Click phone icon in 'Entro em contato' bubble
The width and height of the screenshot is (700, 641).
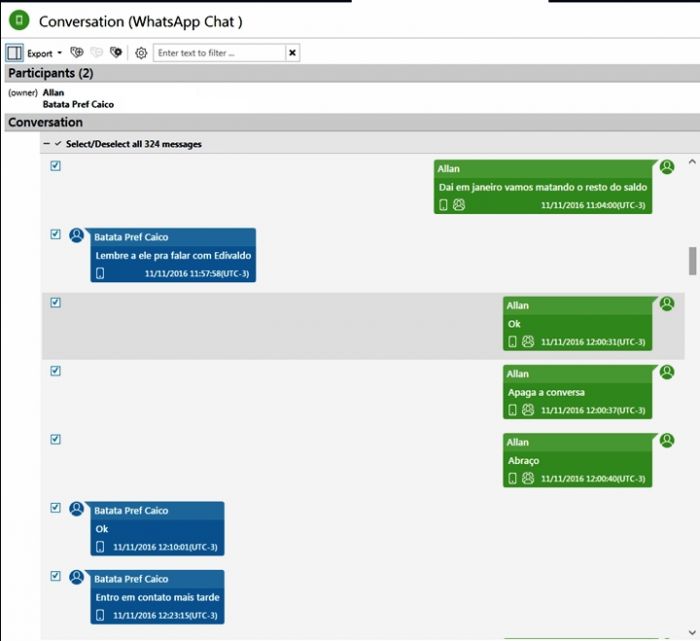pos(100,615)
